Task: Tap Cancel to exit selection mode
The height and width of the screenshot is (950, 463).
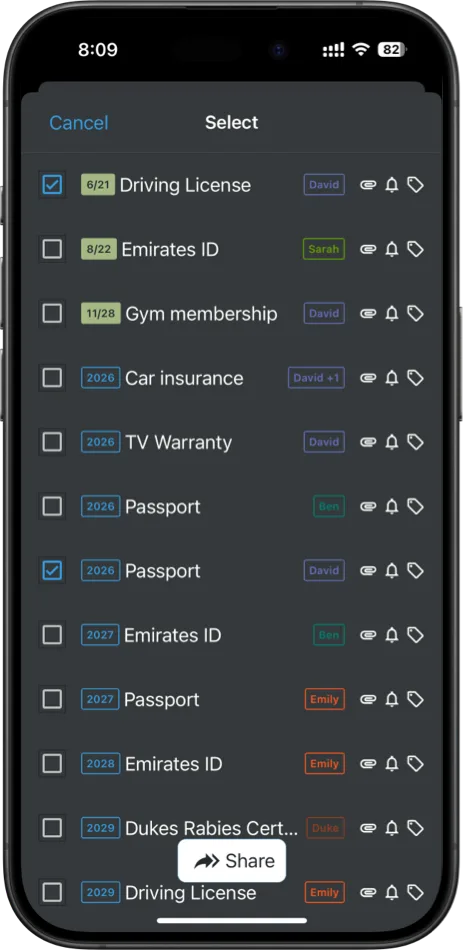Action: click(79, 123)
